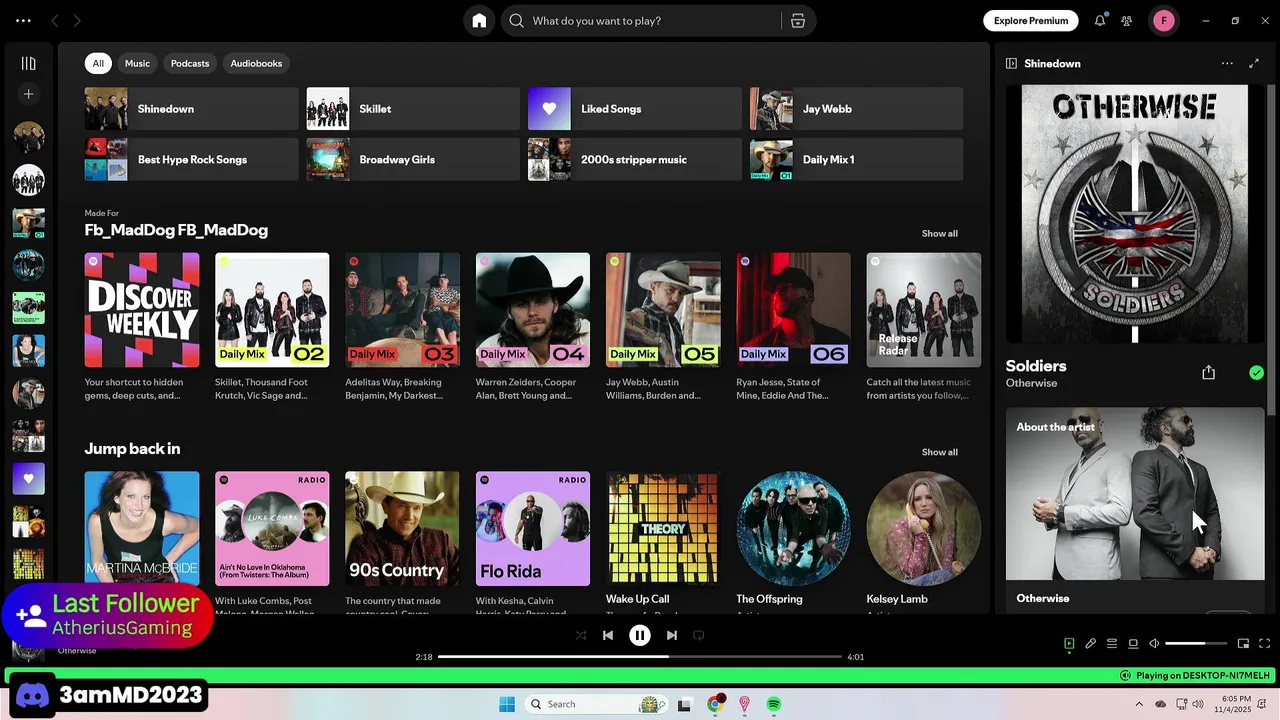
Task: Collapse the Shinedown Now Playing panel
Action: pyautogui.click(x=1011, y=63)
